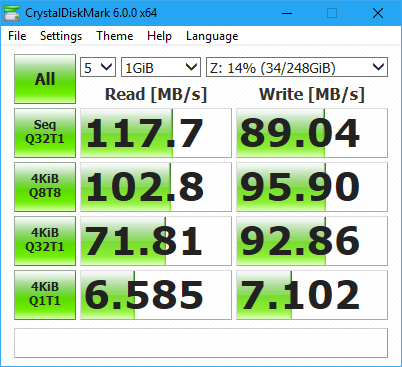Click the Write [MB/s] column header
Screen dimensions: 402x367
tap(312, 94)
